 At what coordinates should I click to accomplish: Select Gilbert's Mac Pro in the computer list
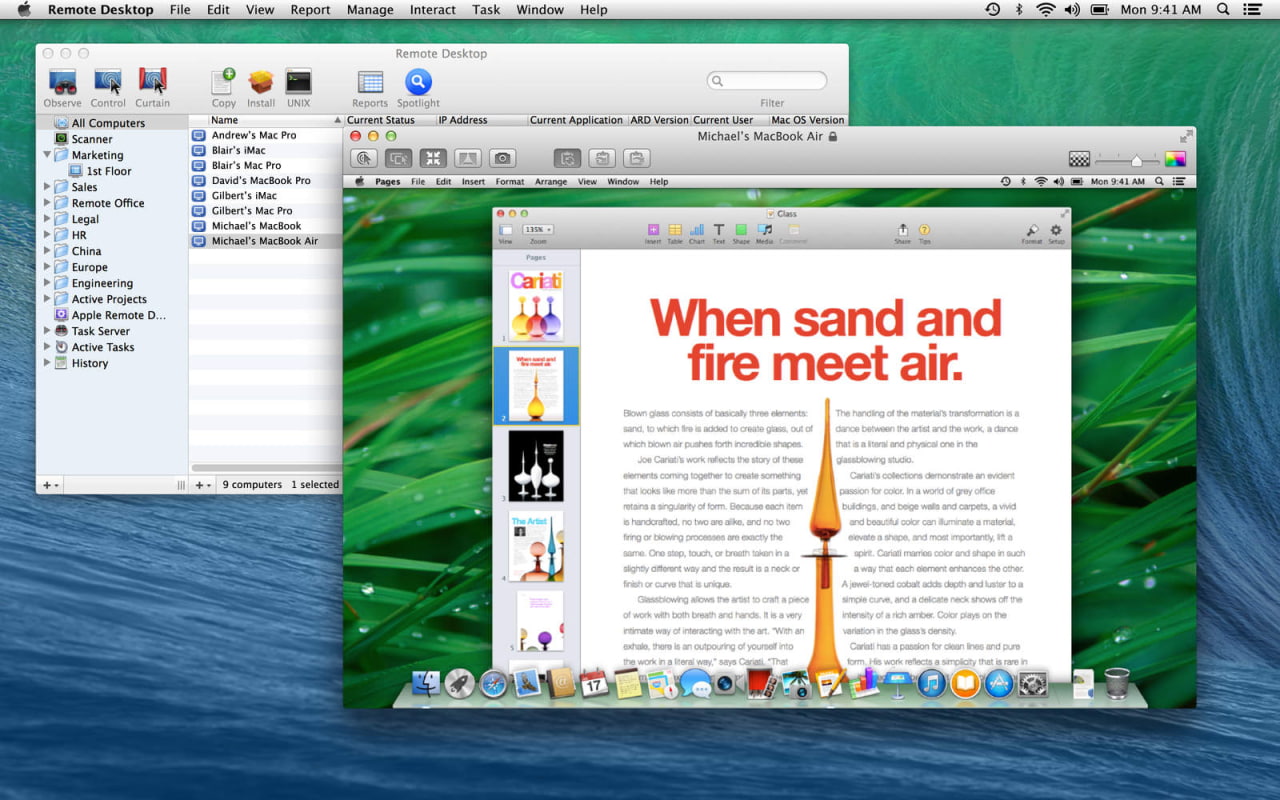[x=265, y=211]
